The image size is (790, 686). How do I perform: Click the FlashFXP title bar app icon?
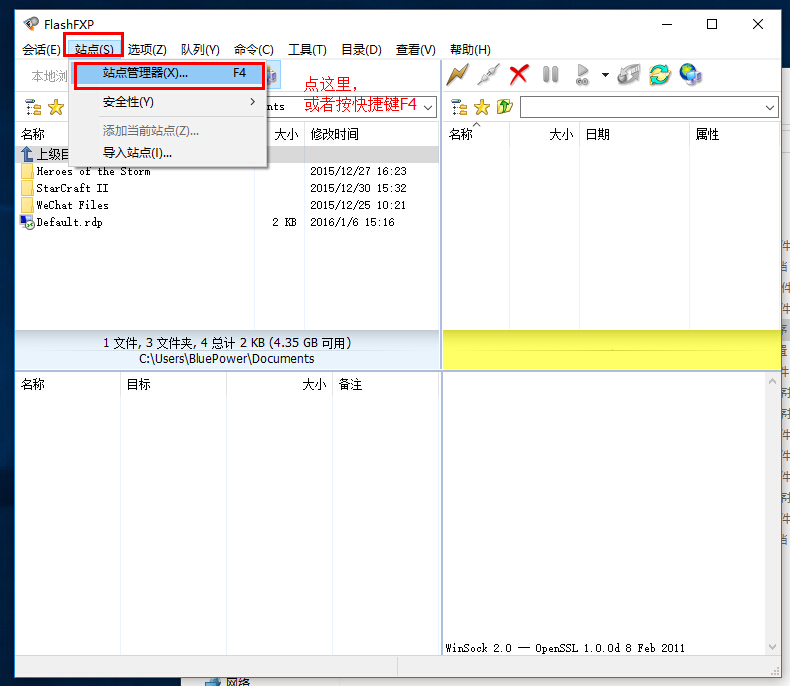[x=31, y=23]
